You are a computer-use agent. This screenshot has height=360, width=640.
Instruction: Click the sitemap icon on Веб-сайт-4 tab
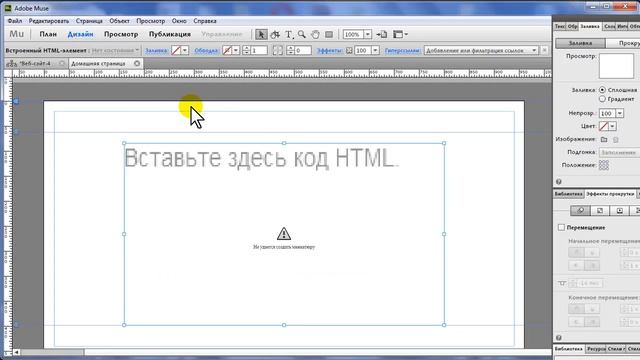(x=12, y=64)
